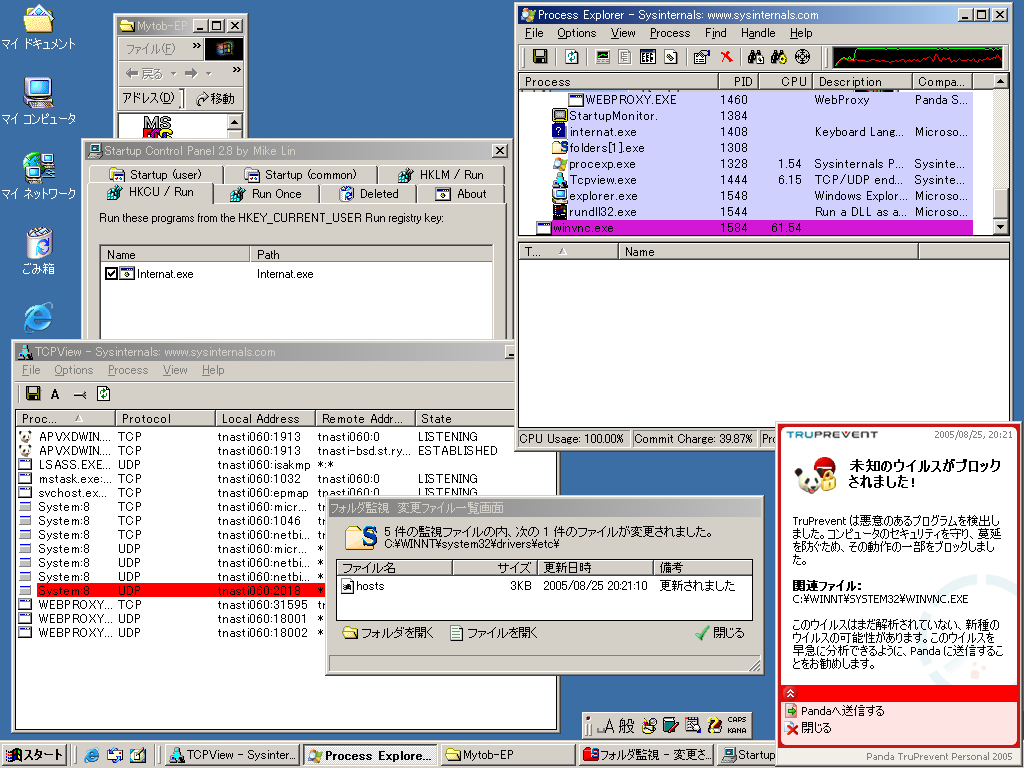
Task: Open the System Information icon in Process Explorer
Action: (603, 57)
